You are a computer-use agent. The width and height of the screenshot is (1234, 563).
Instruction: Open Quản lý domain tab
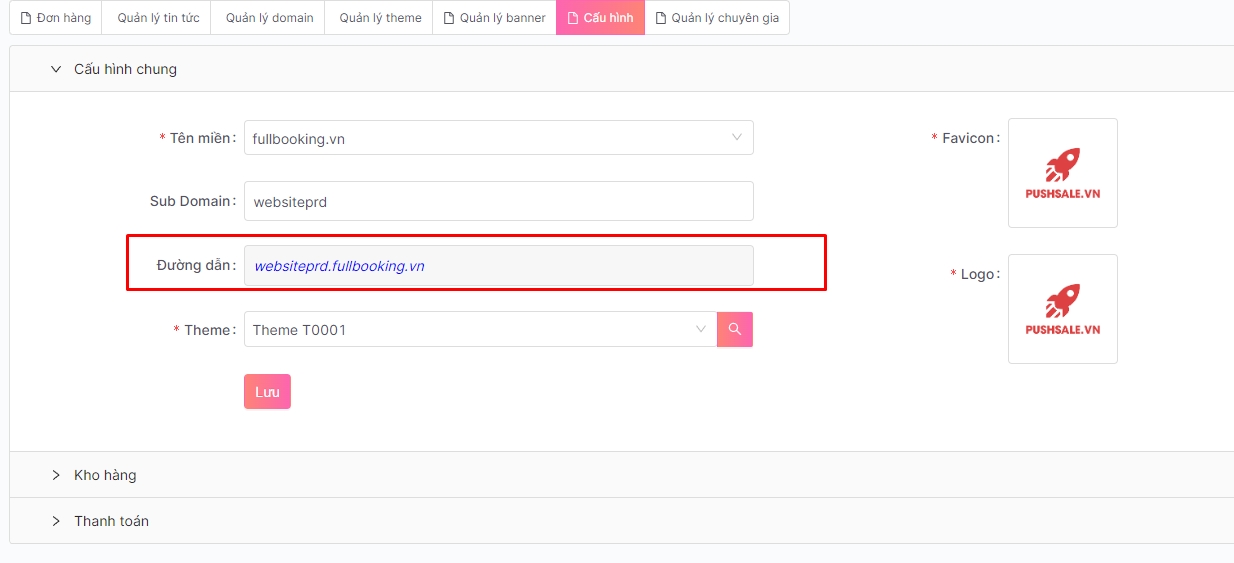[x=268, y=18]
